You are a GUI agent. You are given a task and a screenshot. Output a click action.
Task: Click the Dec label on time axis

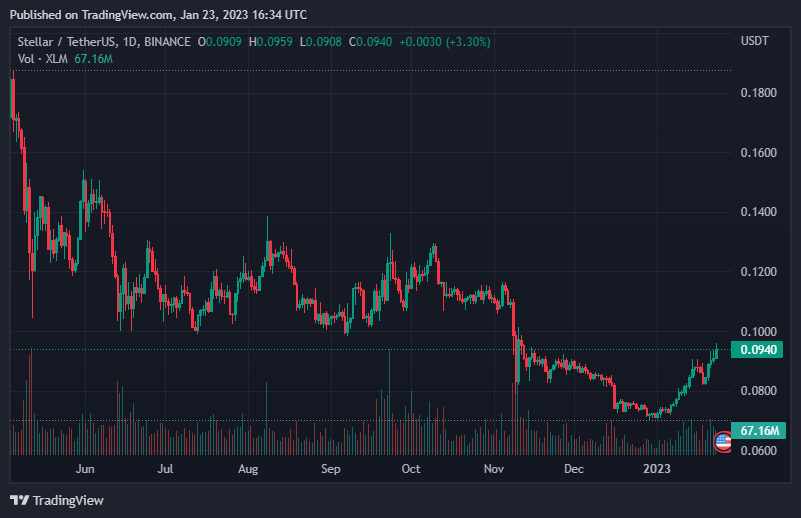pos(574,469)
